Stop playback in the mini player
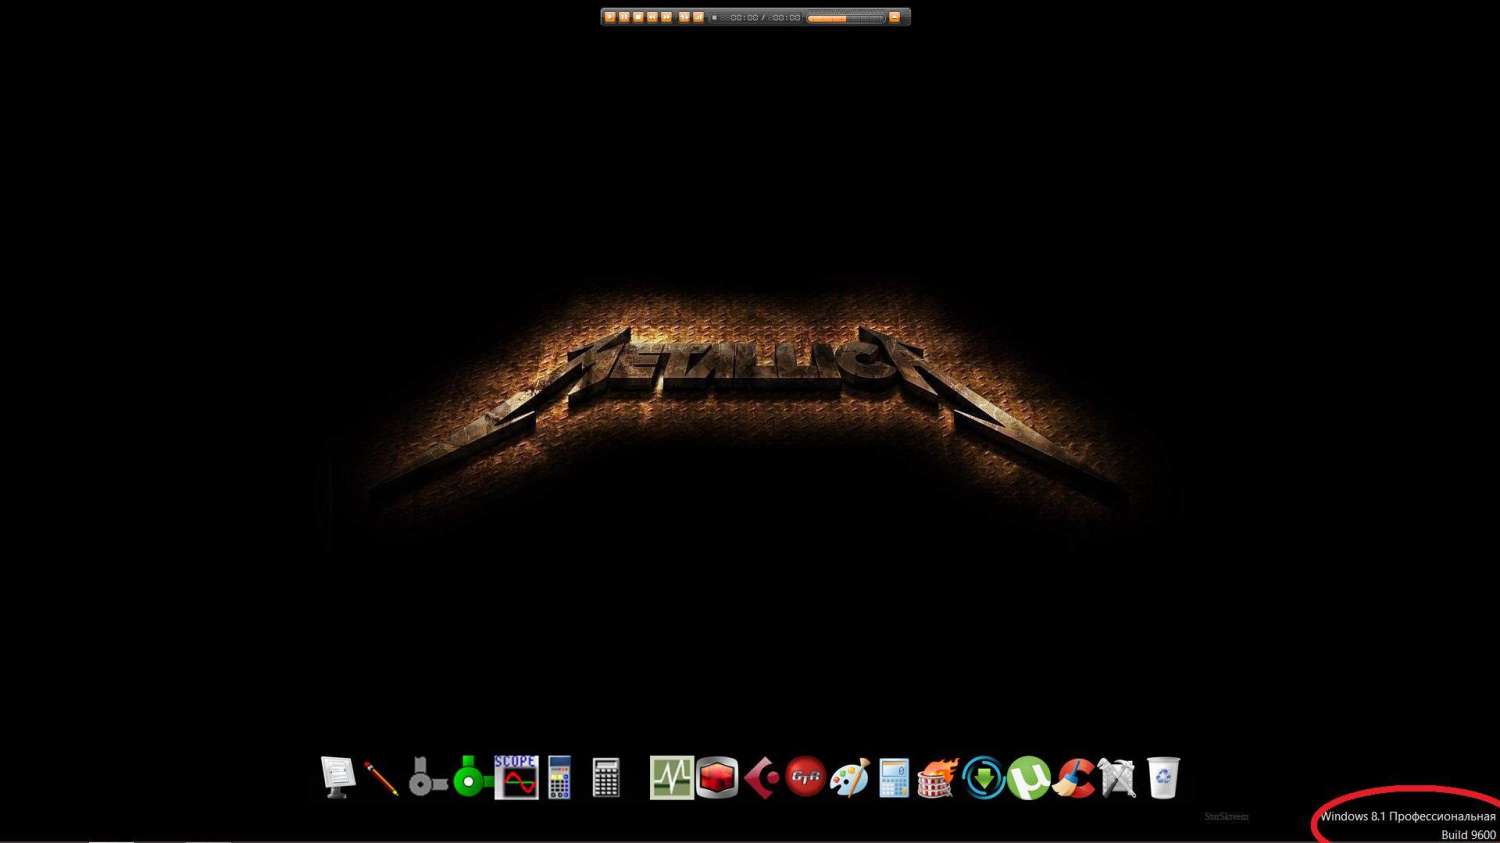This screenshot has width=1500, height=843. tap(638, 17)
